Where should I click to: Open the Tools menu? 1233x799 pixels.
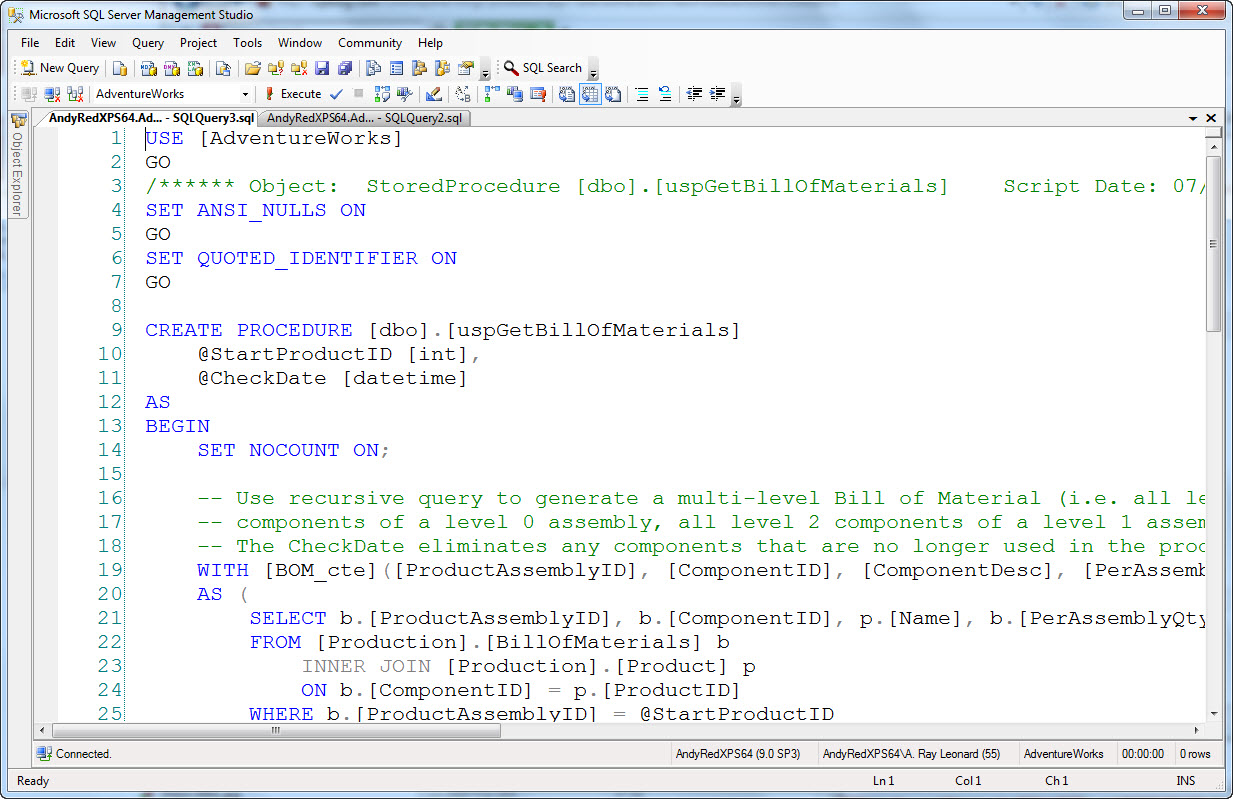point(248,43)
